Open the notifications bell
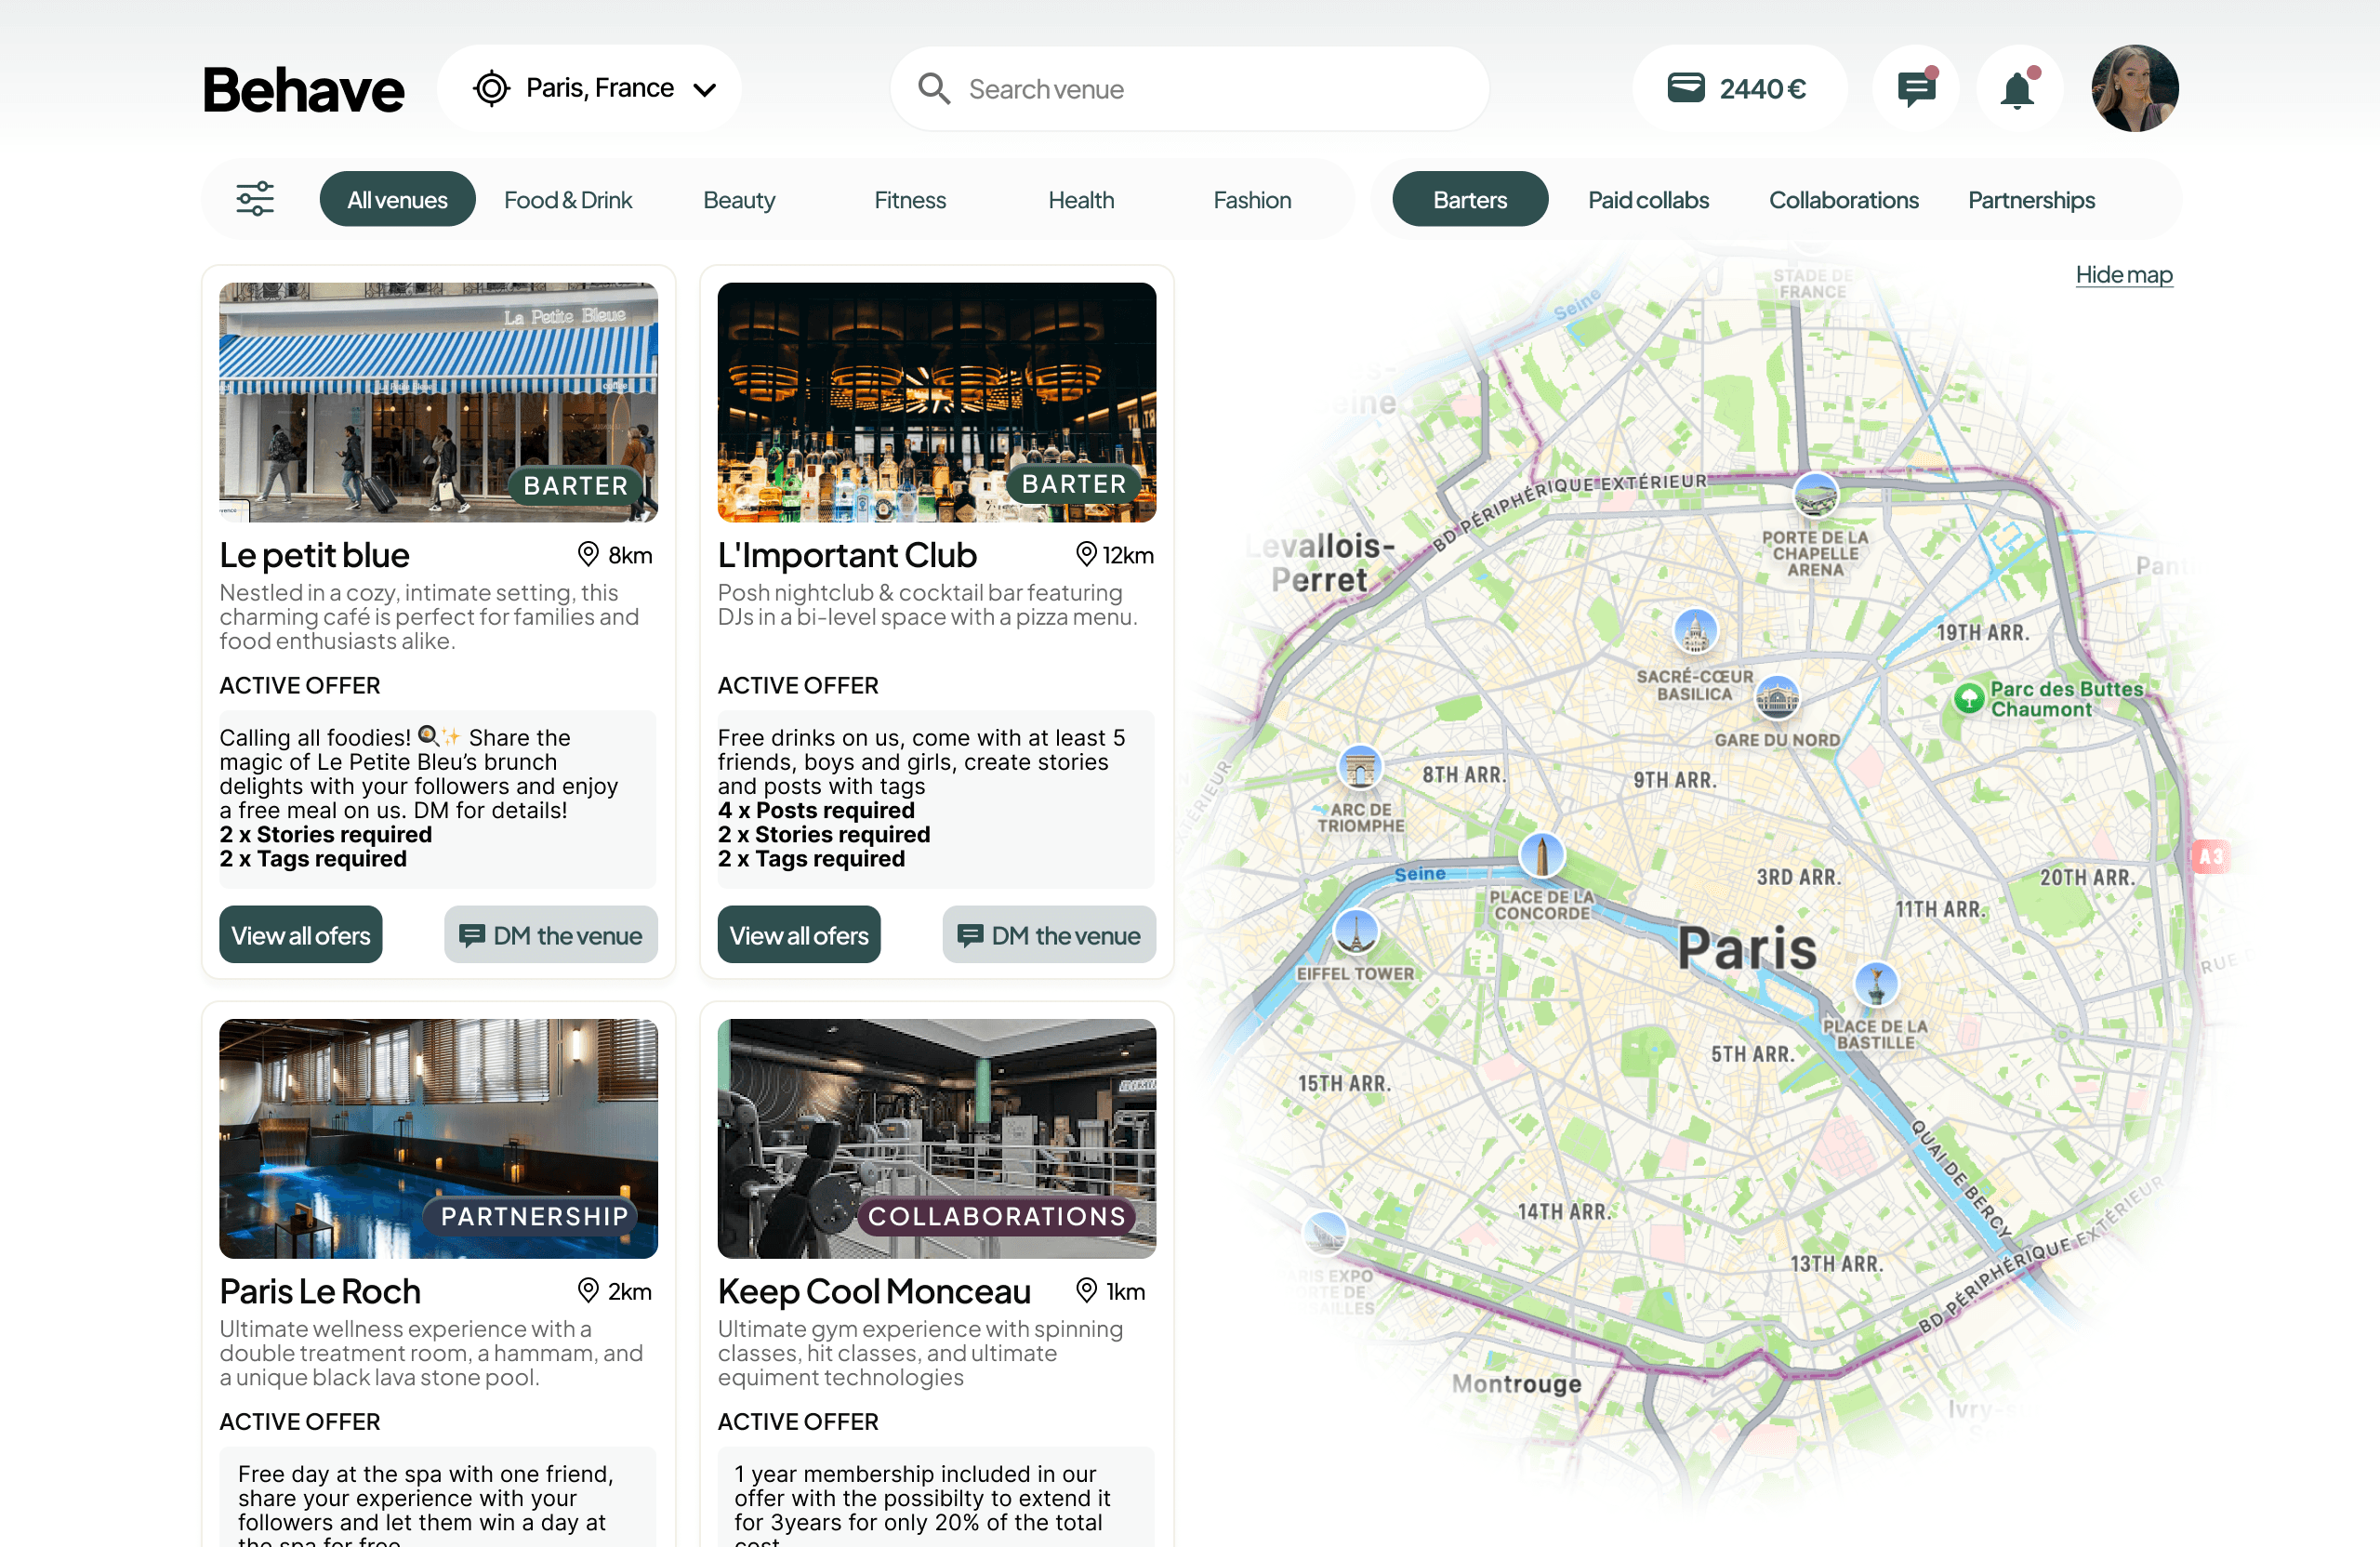 click(2018, 89)
